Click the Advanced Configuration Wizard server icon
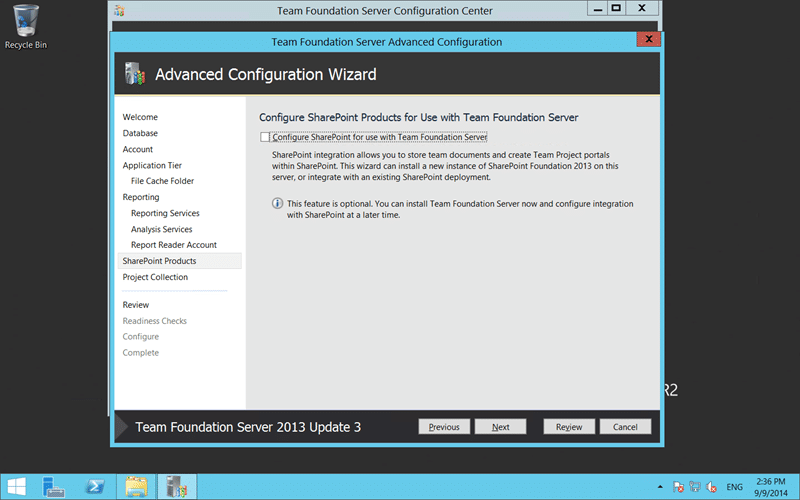The image size is (800, 500). (x=135, y=74)
